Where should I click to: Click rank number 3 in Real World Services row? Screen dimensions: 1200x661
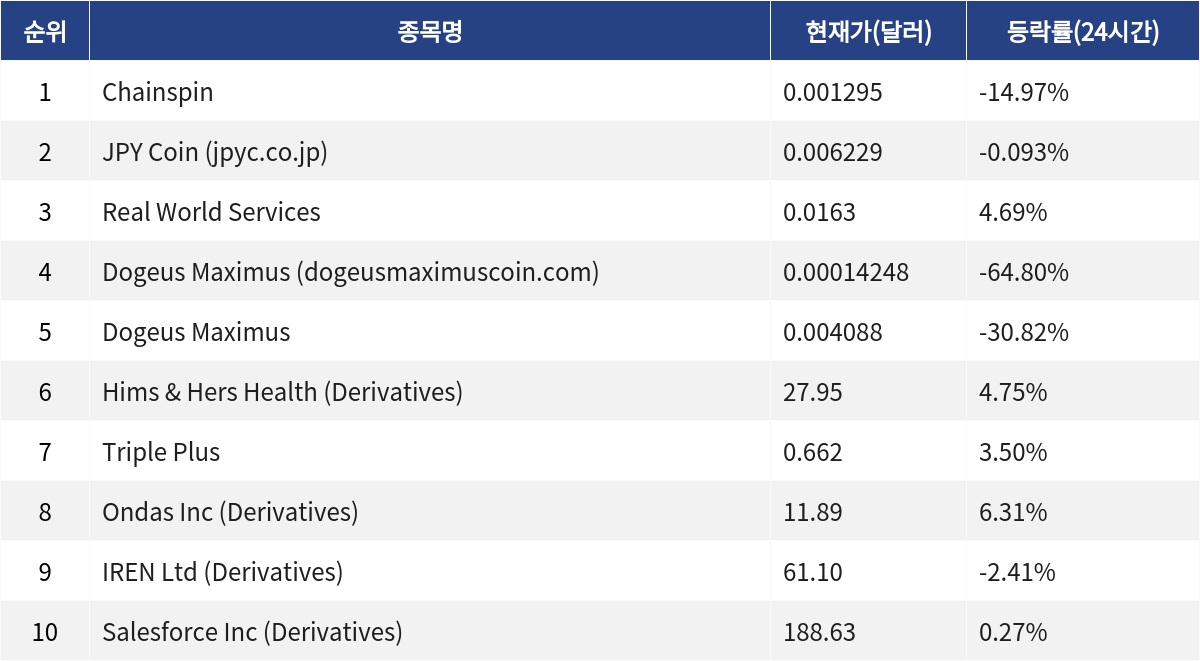coord(45,212)
